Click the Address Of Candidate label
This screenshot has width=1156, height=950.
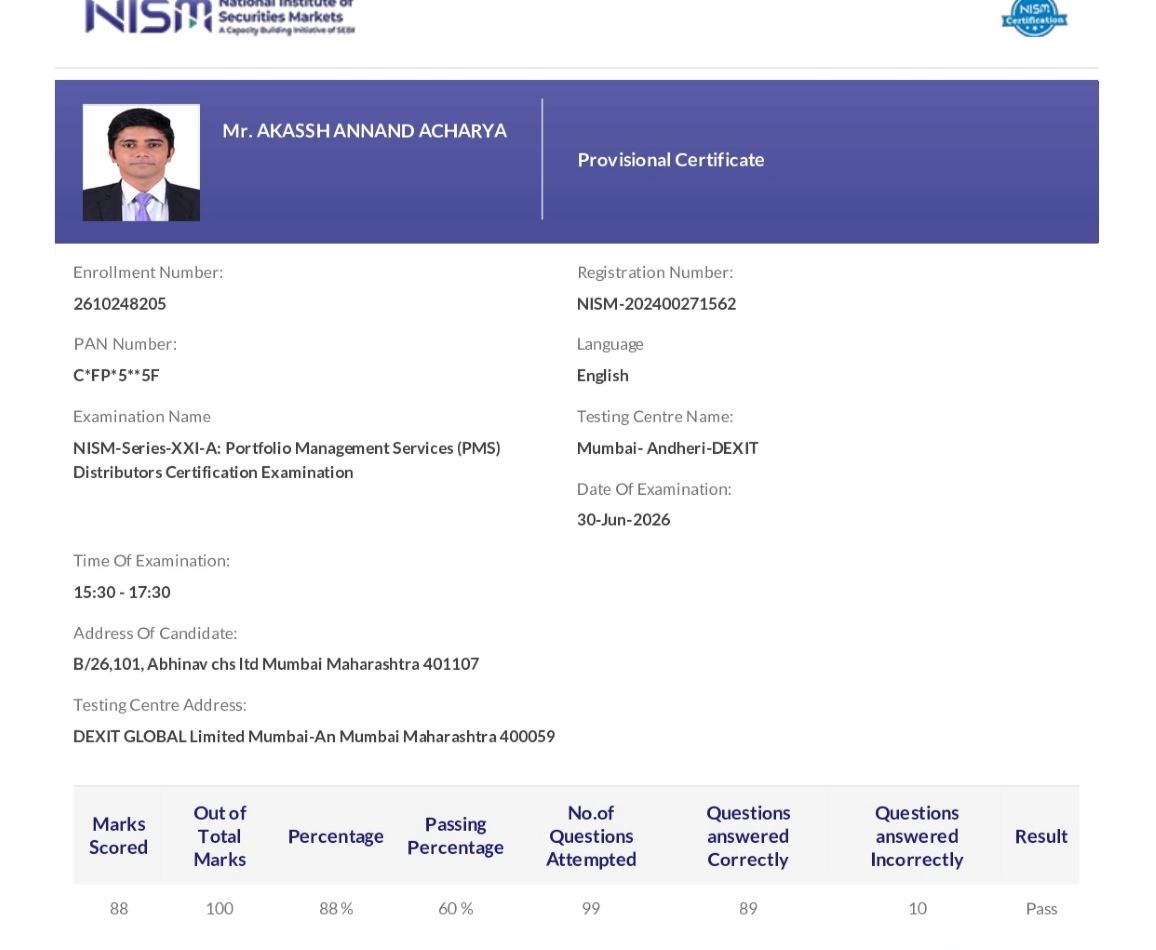pos(155,633)
